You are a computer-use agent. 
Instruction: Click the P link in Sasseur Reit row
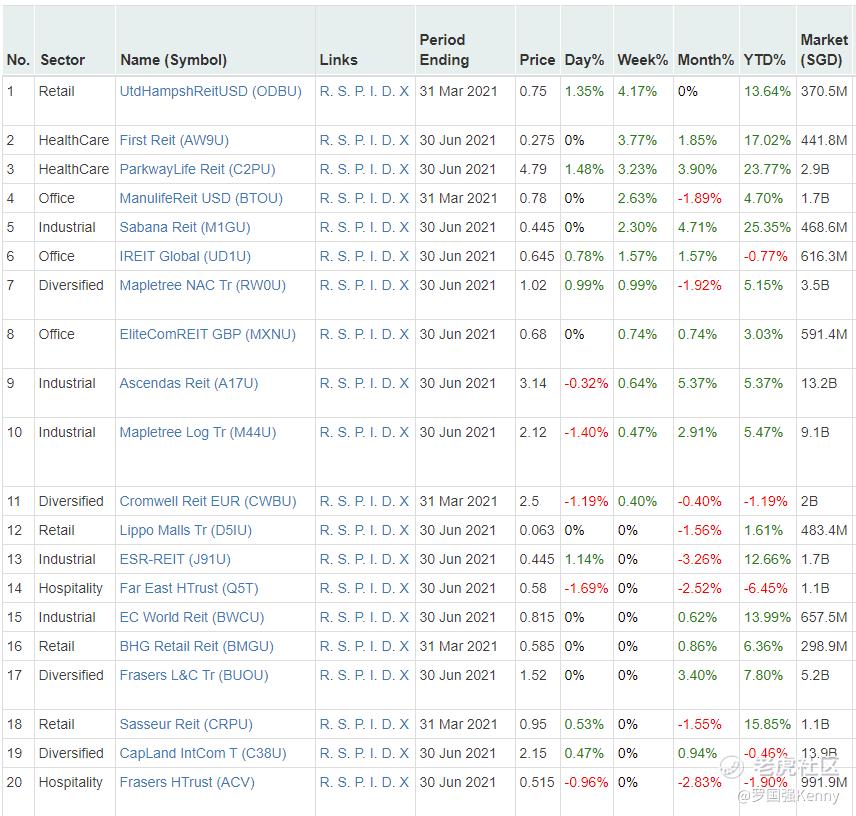click(359, 724)
